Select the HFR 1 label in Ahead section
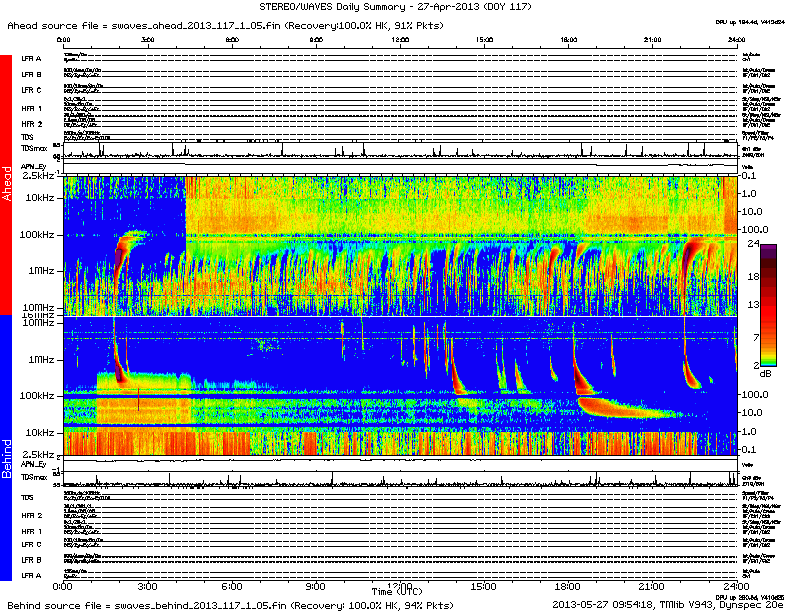 tap(31, 108)
